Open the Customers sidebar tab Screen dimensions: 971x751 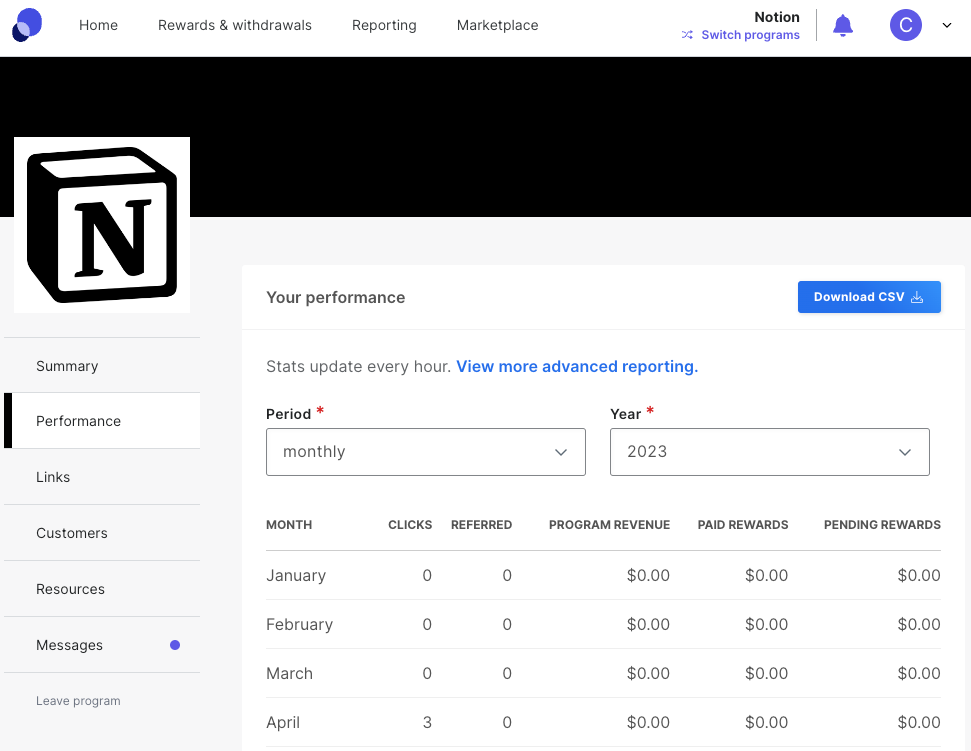pos(72,533)
